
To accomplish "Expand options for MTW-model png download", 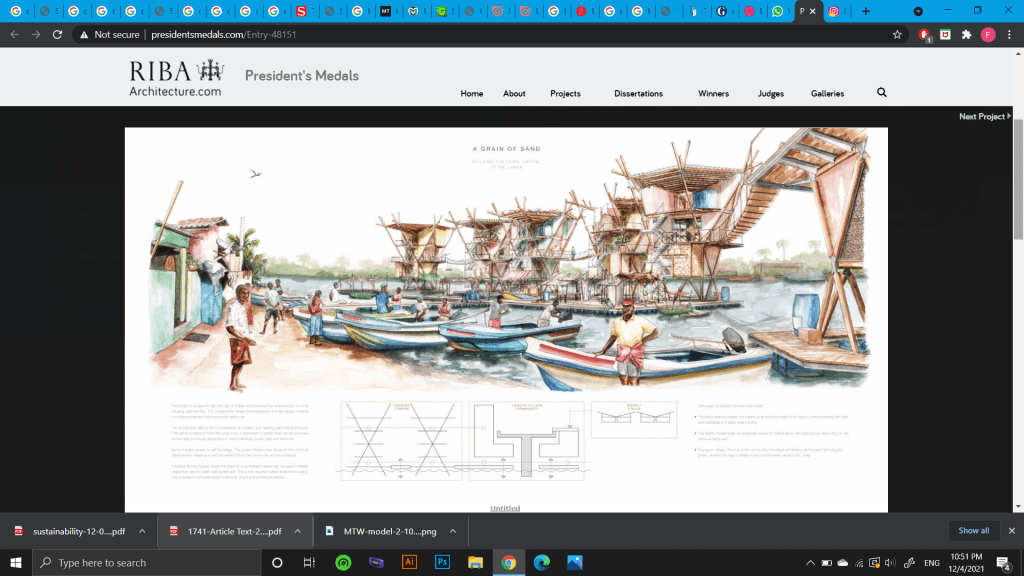I will click(x=453, y=531).
